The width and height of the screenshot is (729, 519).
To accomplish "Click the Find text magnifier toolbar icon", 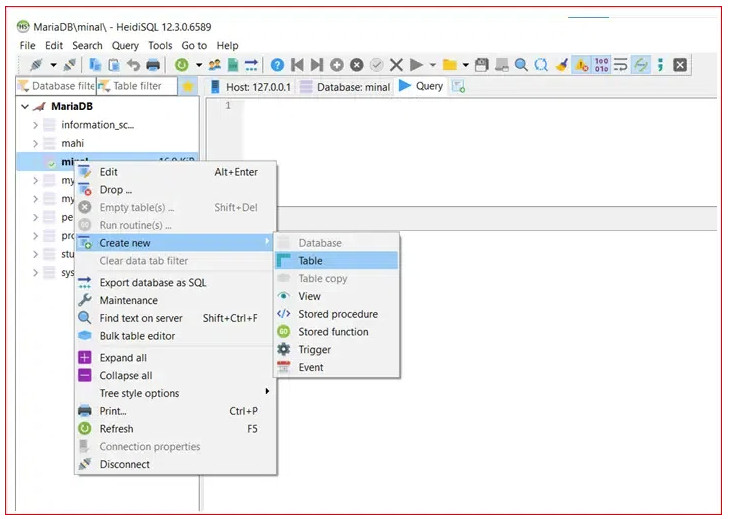I will (x=521, y=65).
